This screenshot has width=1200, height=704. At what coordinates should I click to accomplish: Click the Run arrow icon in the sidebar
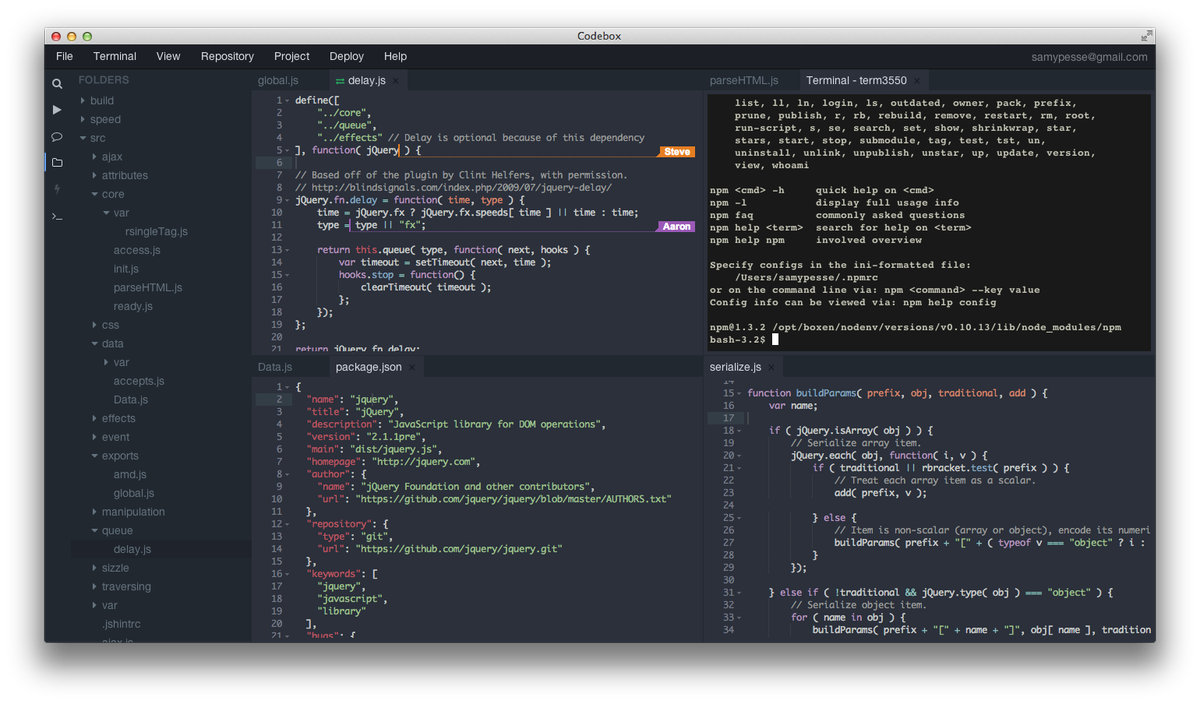tap(57, 110)
